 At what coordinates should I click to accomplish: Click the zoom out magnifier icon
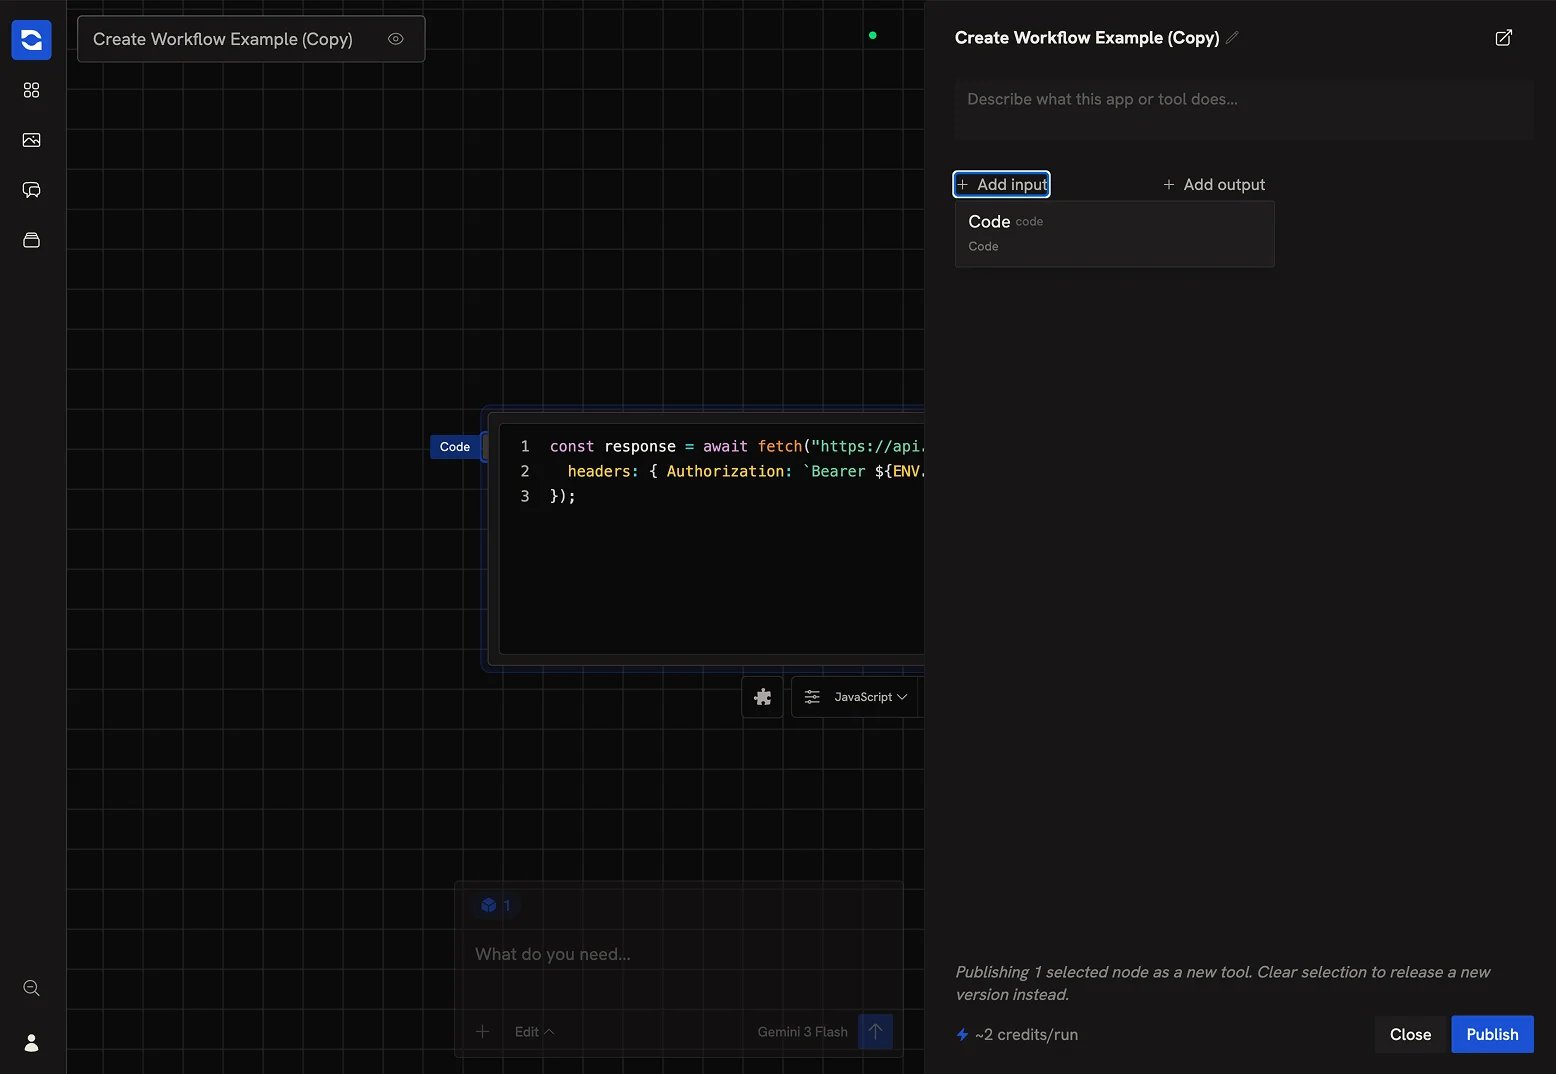(31, 988)
